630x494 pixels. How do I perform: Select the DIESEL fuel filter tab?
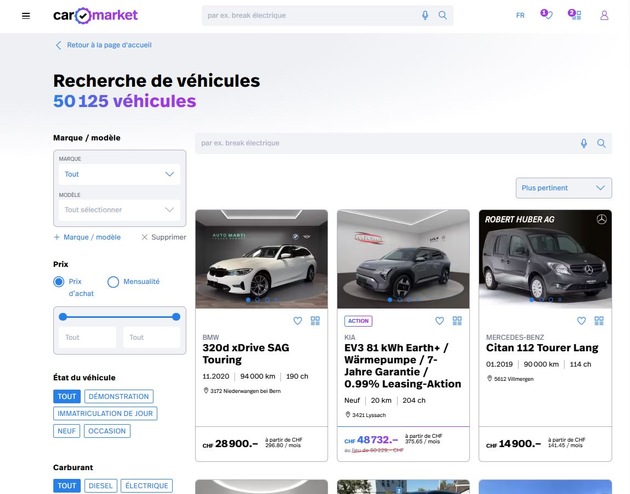[100, 486]
